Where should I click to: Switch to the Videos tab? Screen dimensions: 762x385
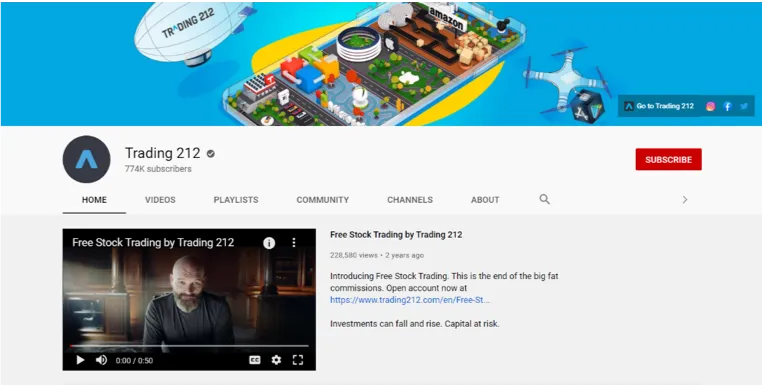(160, 200)
